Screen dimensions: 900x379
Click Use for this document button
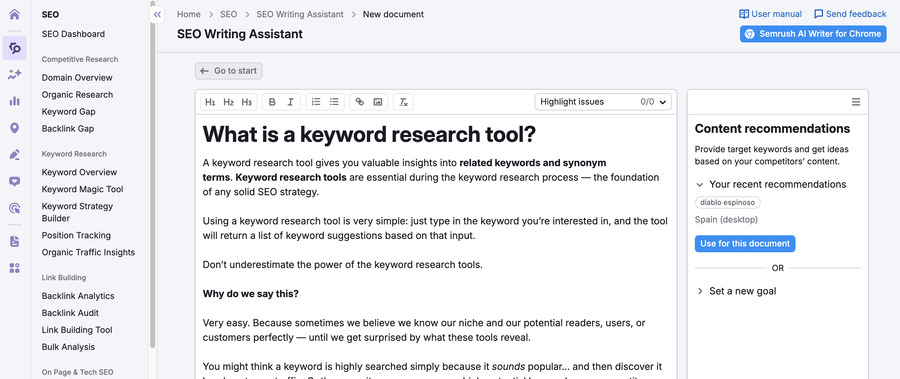pyautogui.click(x=745, y=243)
